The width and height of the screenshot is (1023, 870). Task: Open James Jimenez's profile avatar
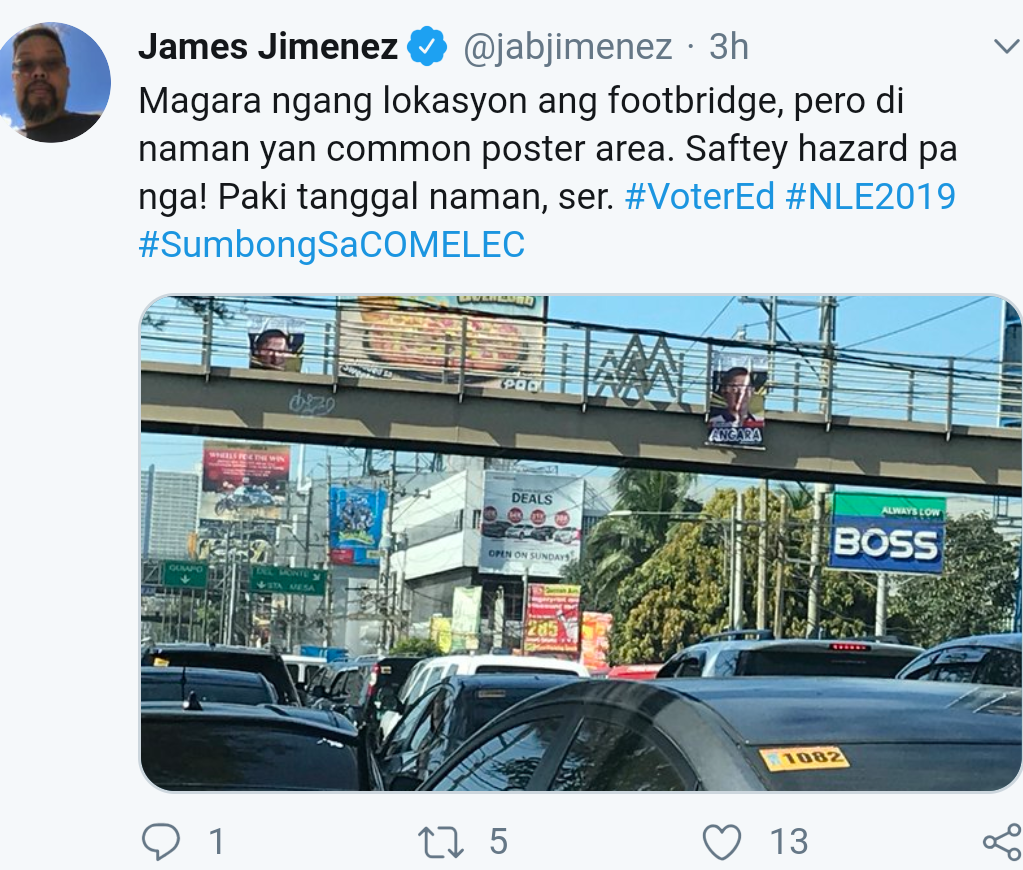(x=53, y=82)
